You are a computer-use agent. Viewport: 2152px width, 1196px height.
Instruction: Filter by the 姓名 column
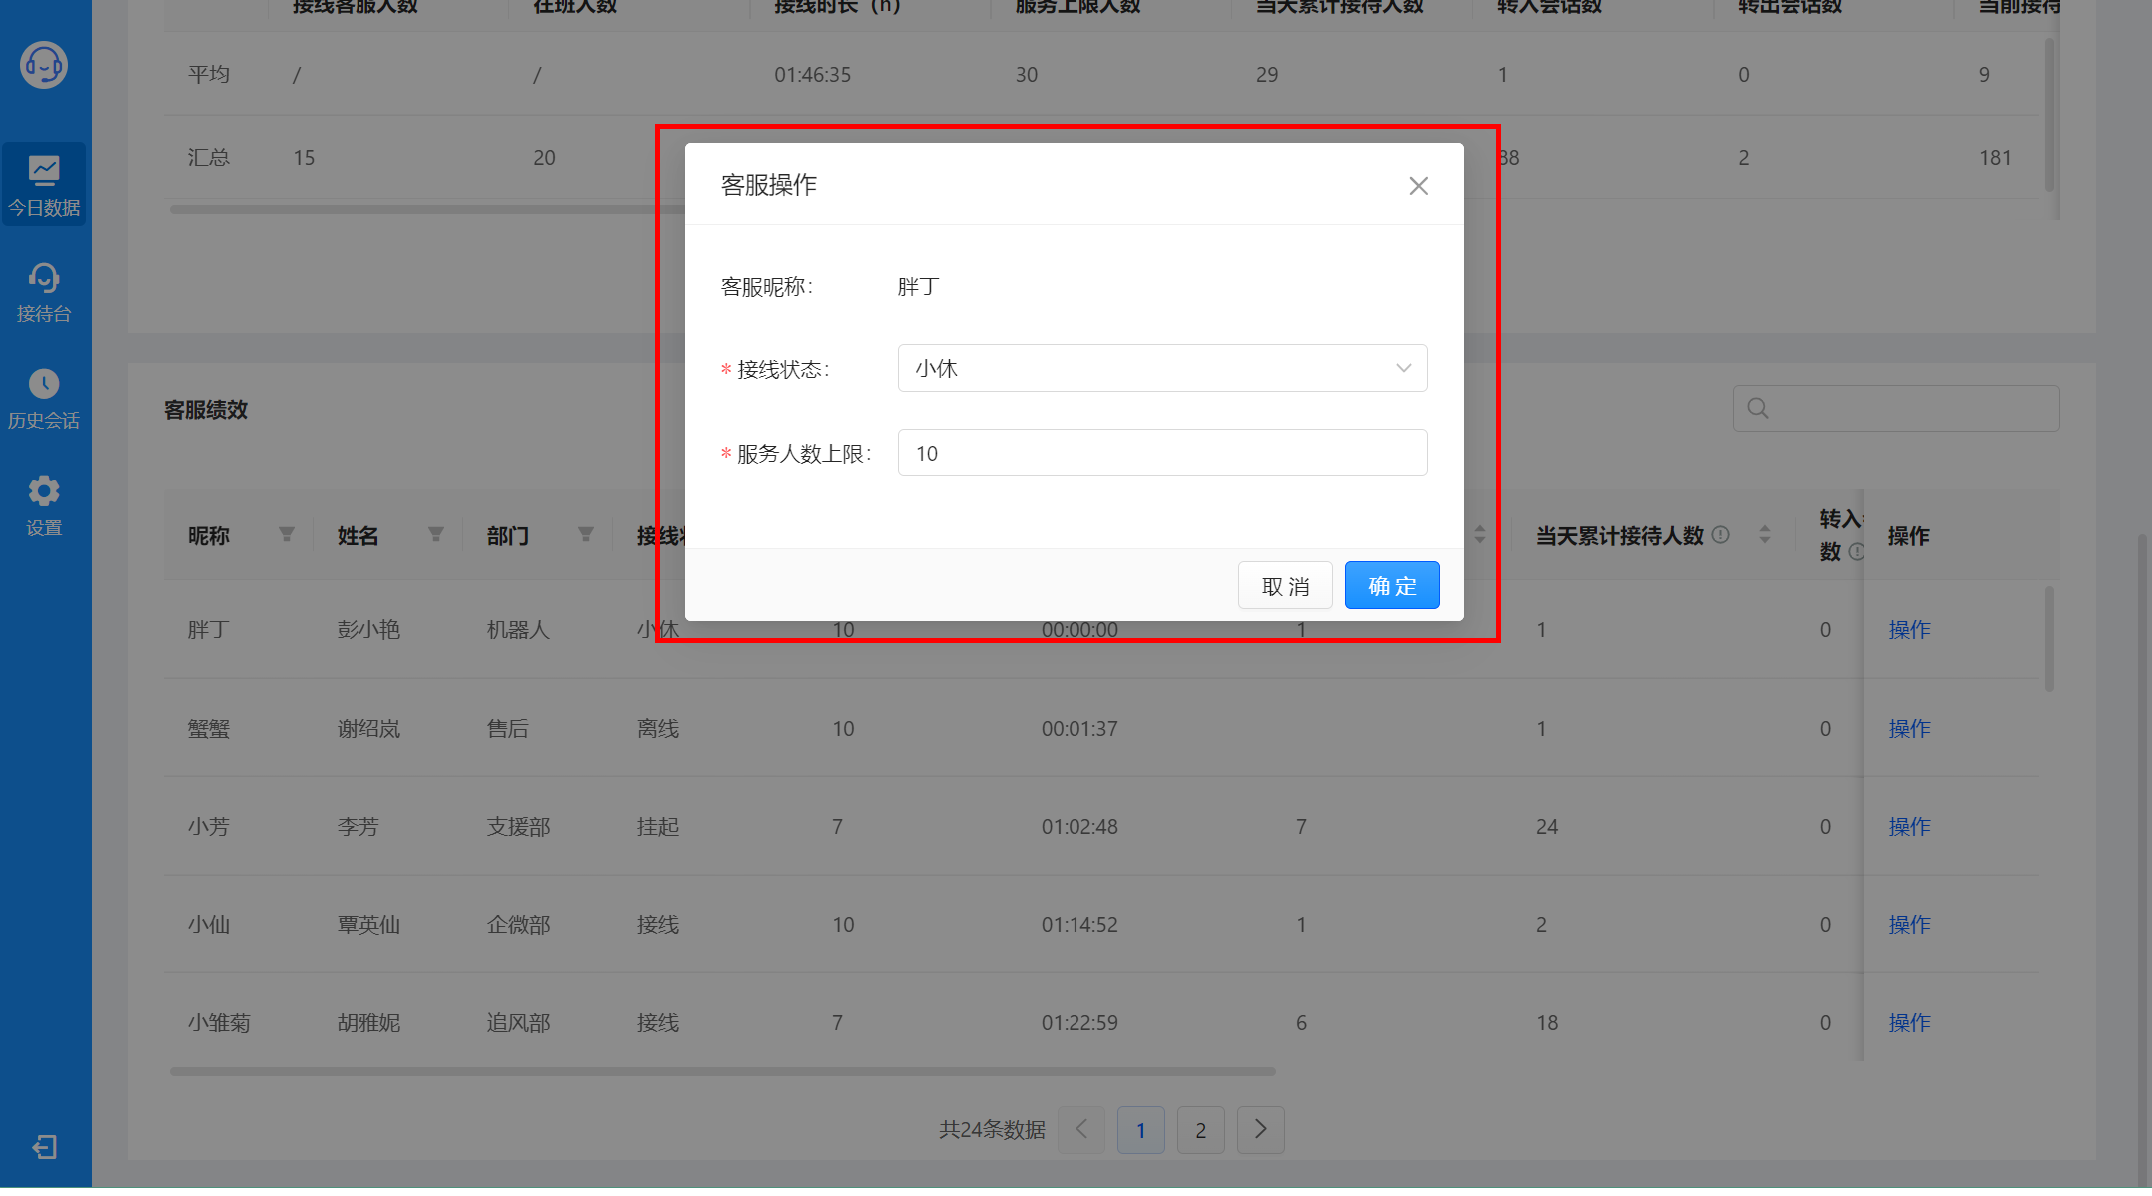point(436,535)
